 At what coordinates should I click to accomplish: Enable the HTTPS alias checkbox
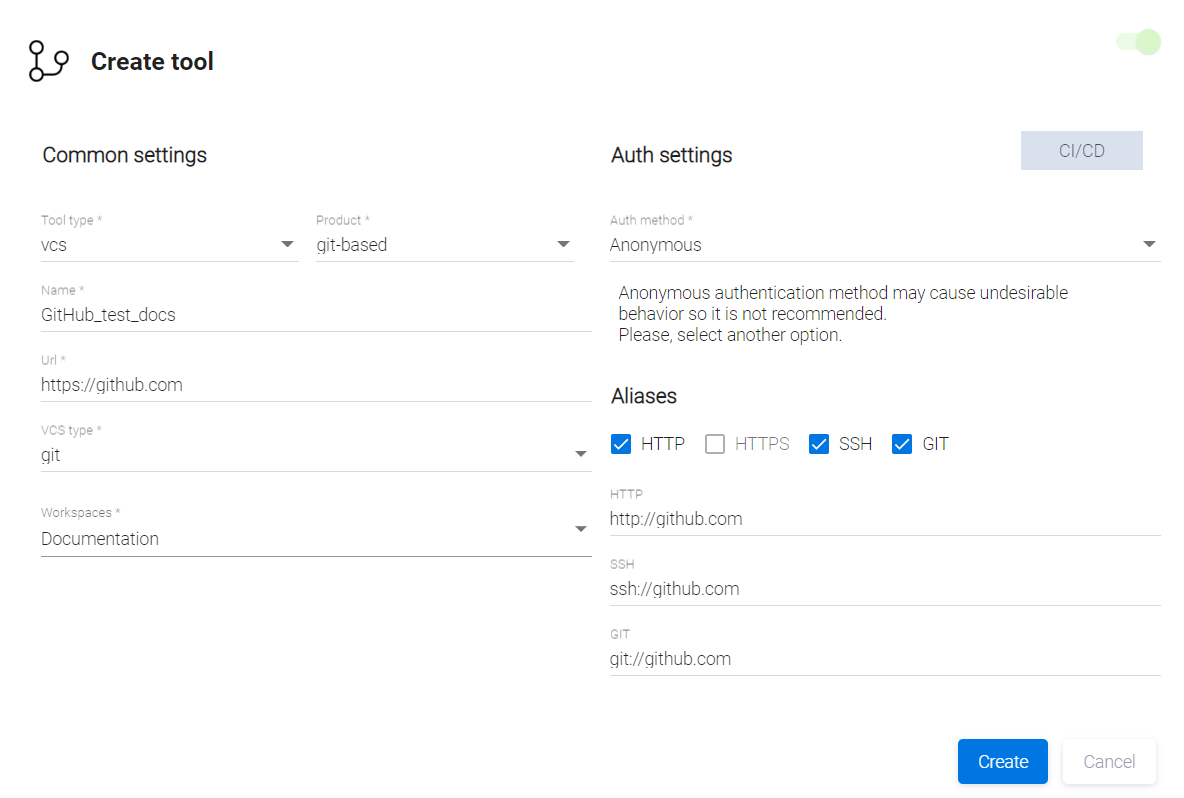pyautogui.click(x=715, y=444)
